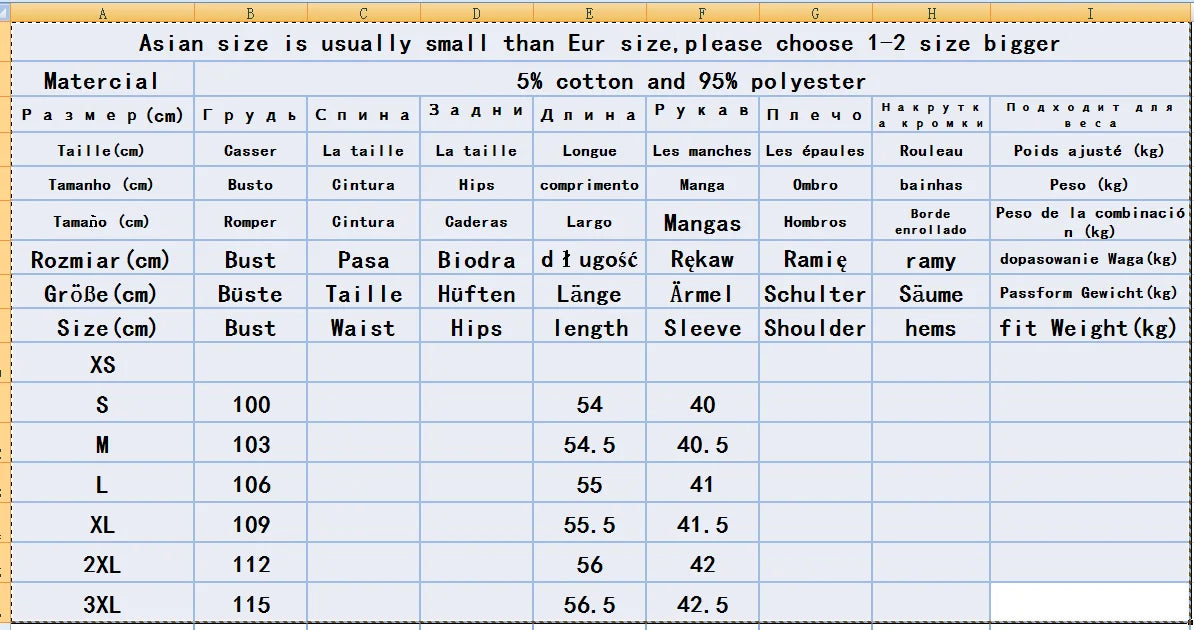Select the bust value 100 cell
Viewport: 1194px width, 630px height.
point(250,404)
